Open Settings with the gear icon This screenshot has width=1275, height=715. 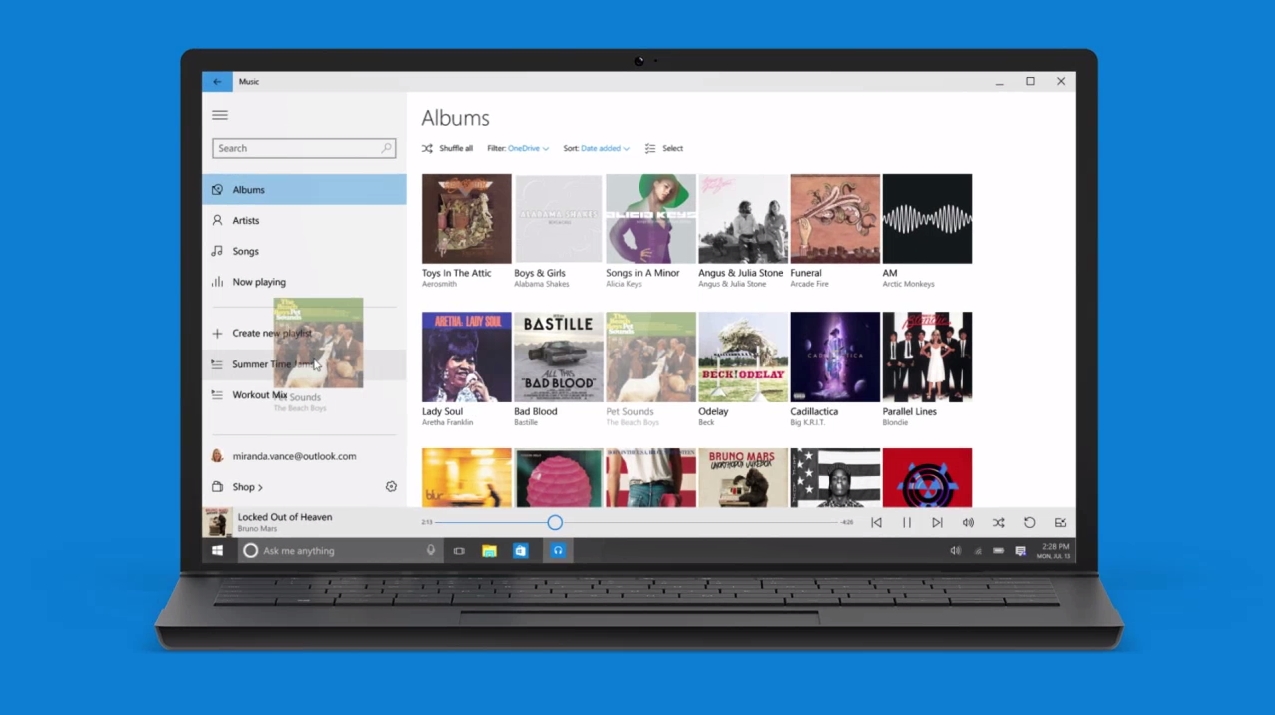[x=391, y=487]
